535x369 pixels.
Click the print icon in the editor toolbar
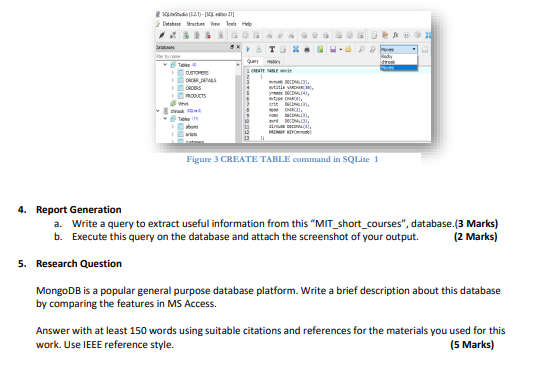tap(307, 49)
